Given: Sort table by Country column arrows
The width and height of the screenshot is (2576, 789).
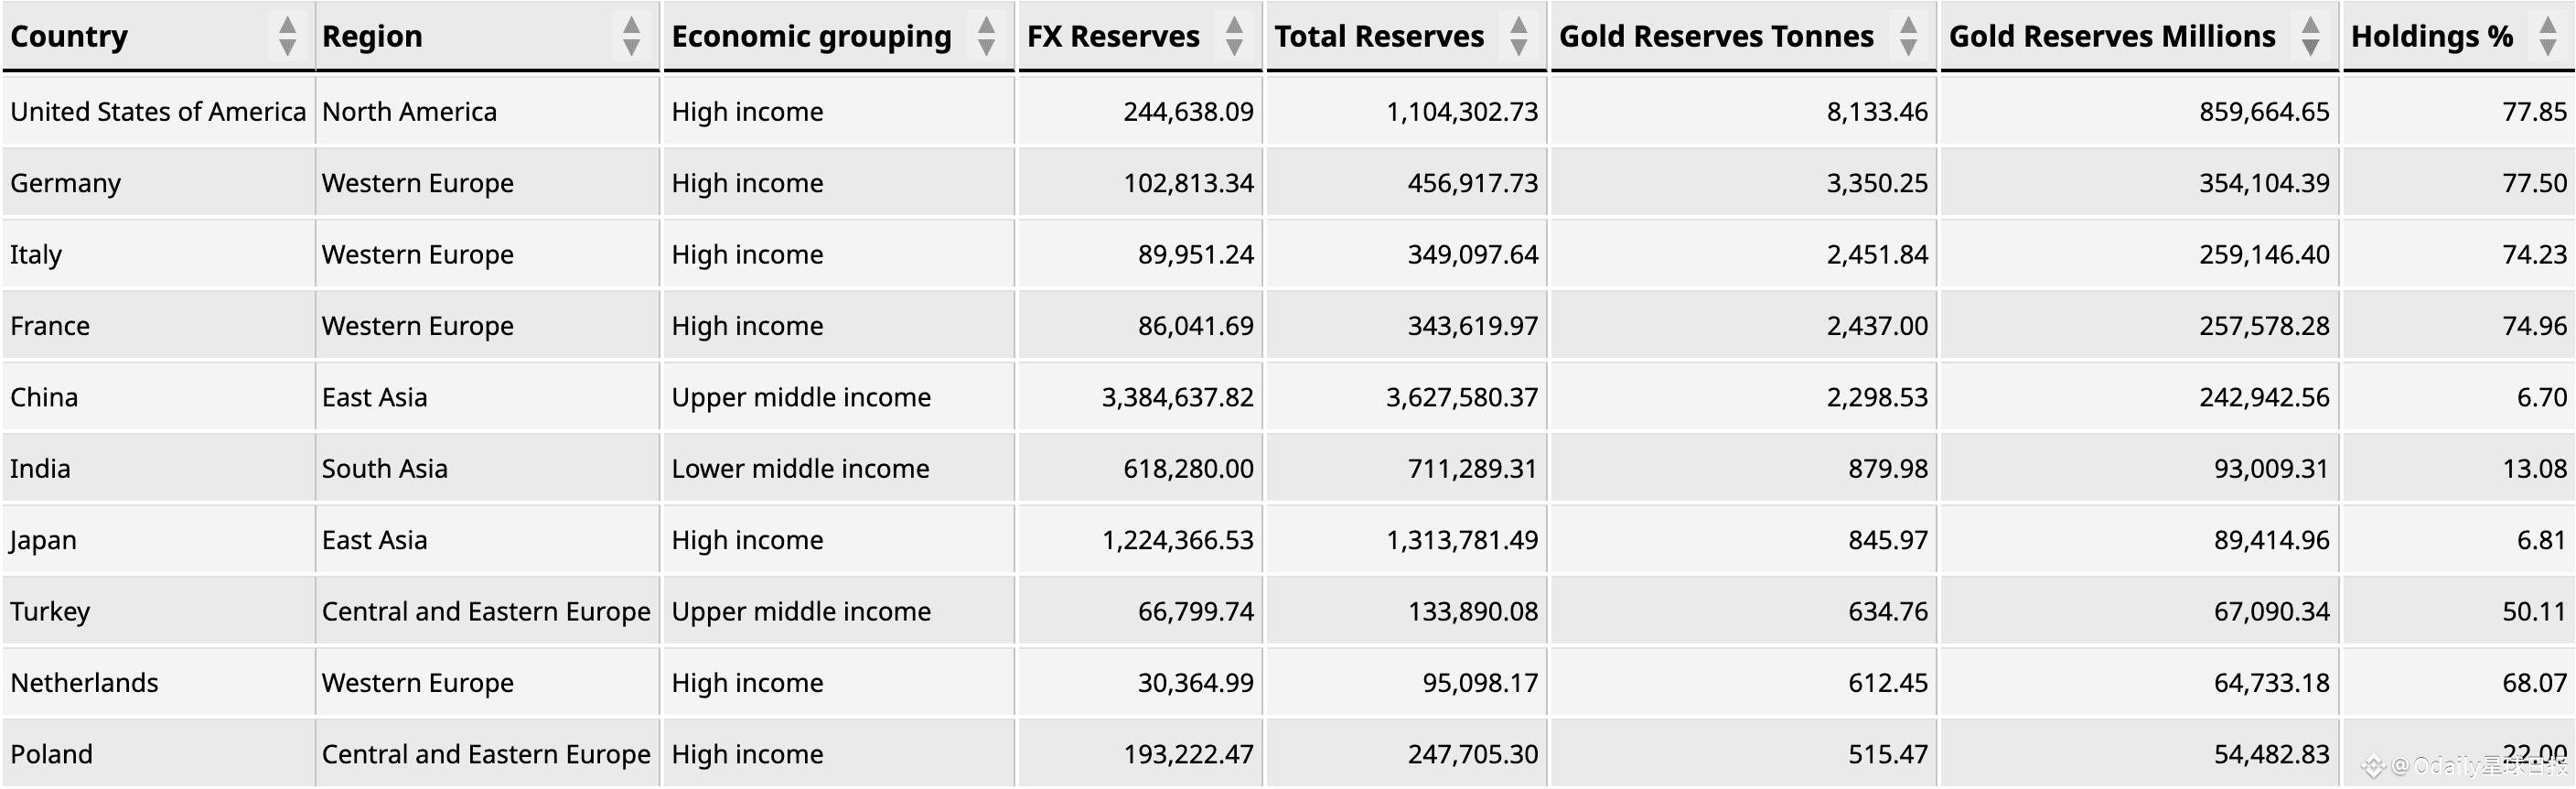Looking at the screenshot, I should tap(287, 36).
